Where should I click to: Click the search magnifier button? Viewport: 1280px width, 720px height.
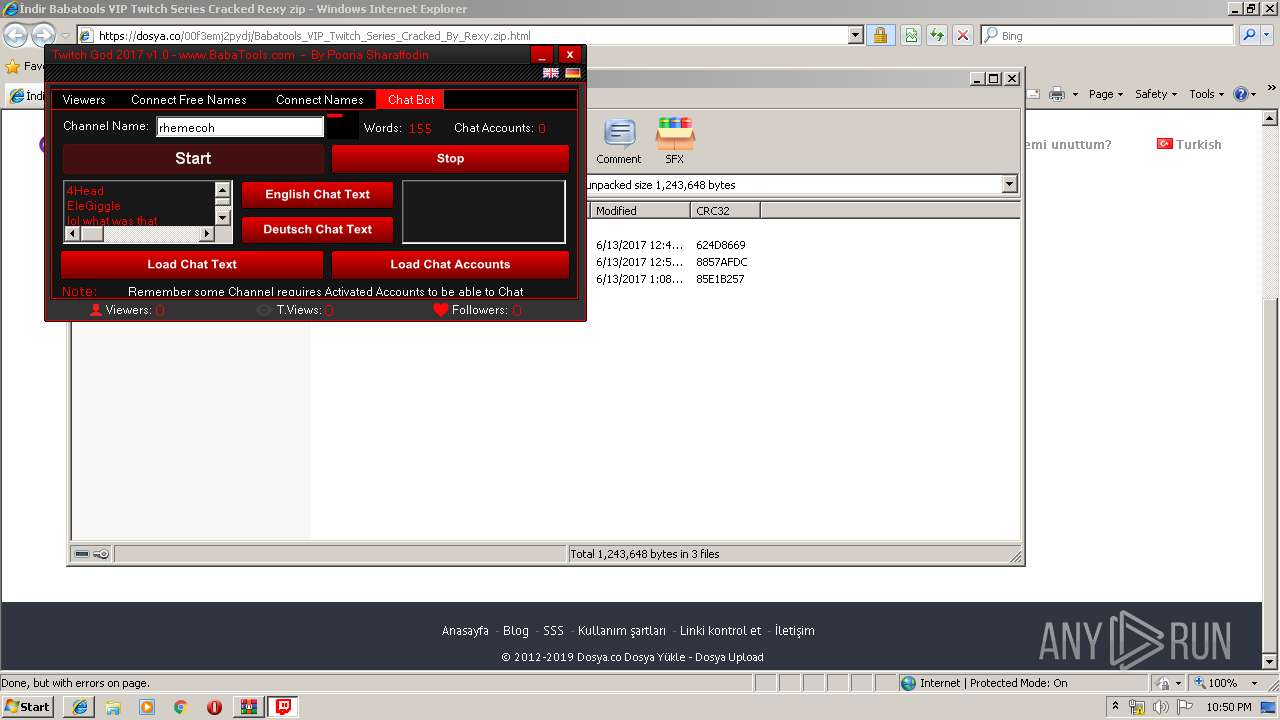click(x=1249, y=35)
